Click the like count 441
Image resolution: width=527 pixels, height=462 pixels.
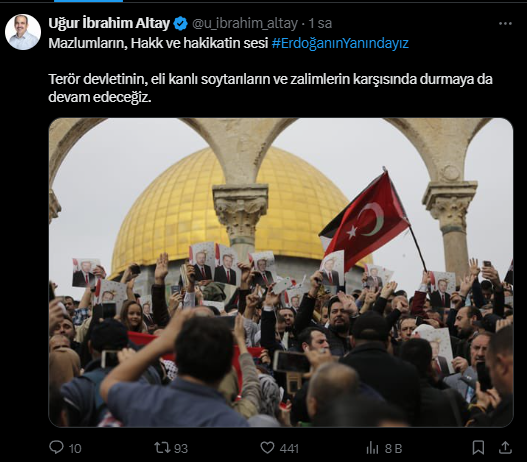click(289, 449)
